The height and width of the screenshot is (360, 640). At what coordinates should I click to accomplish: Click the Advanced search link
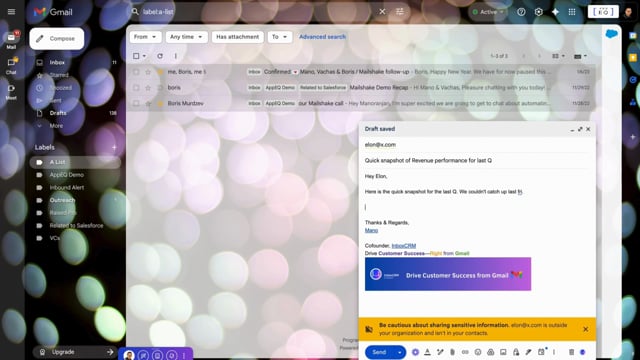[x=322, y=37]
